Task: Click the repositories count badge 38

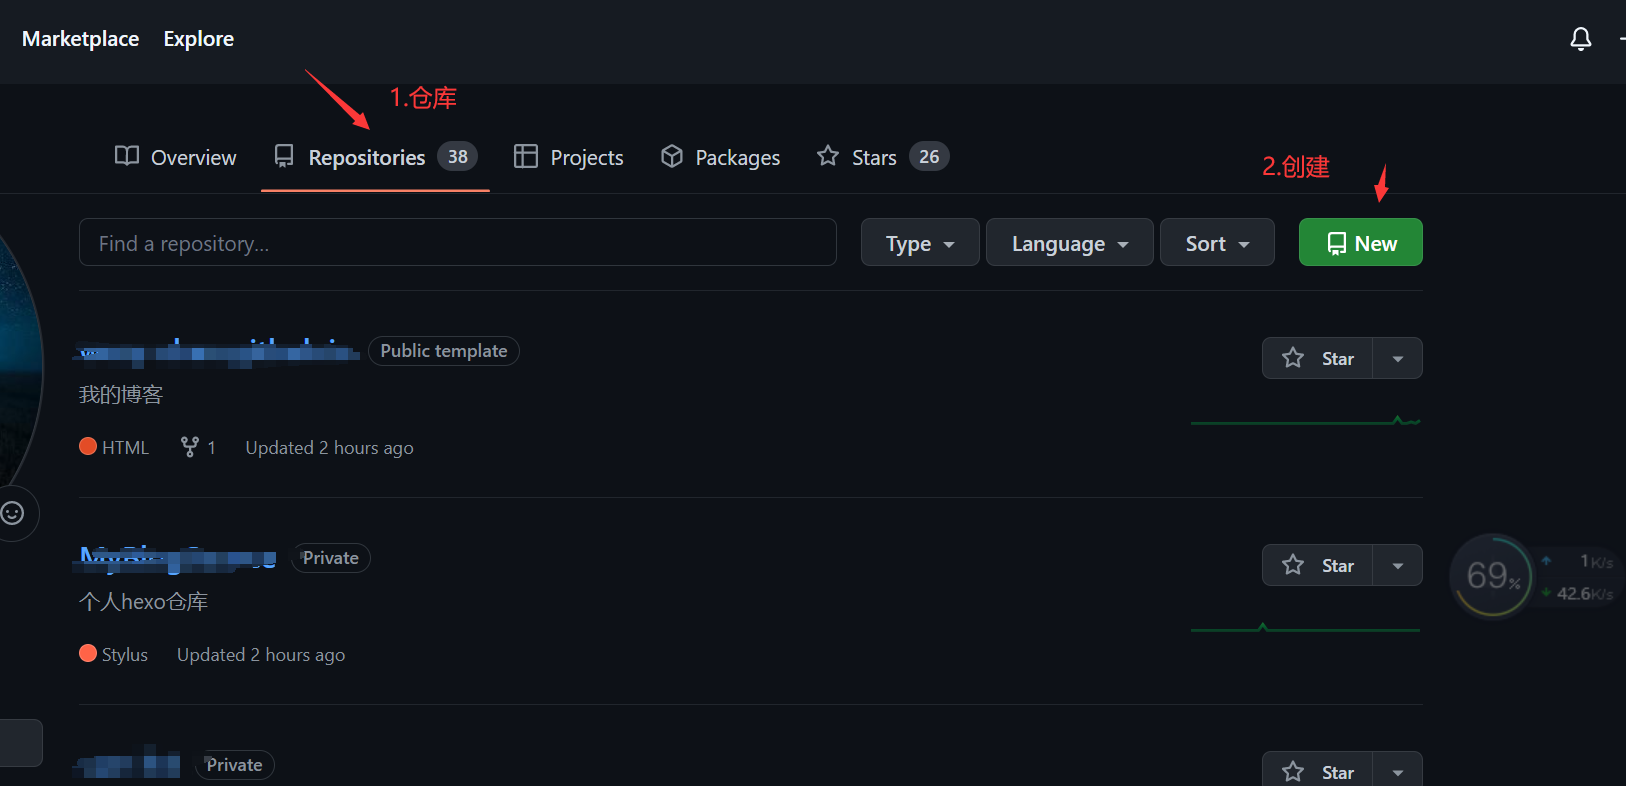Action: tap(458, 156)
